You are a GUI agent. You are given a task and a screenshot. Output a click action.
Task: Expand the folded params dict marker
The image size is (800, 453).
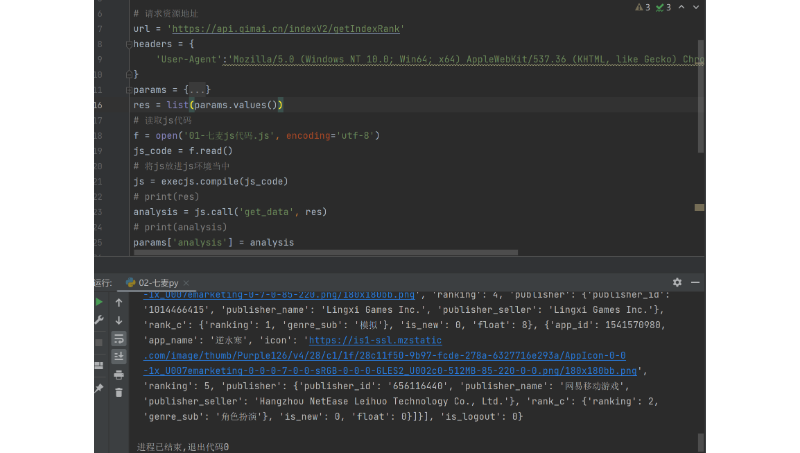click(129, 90)
